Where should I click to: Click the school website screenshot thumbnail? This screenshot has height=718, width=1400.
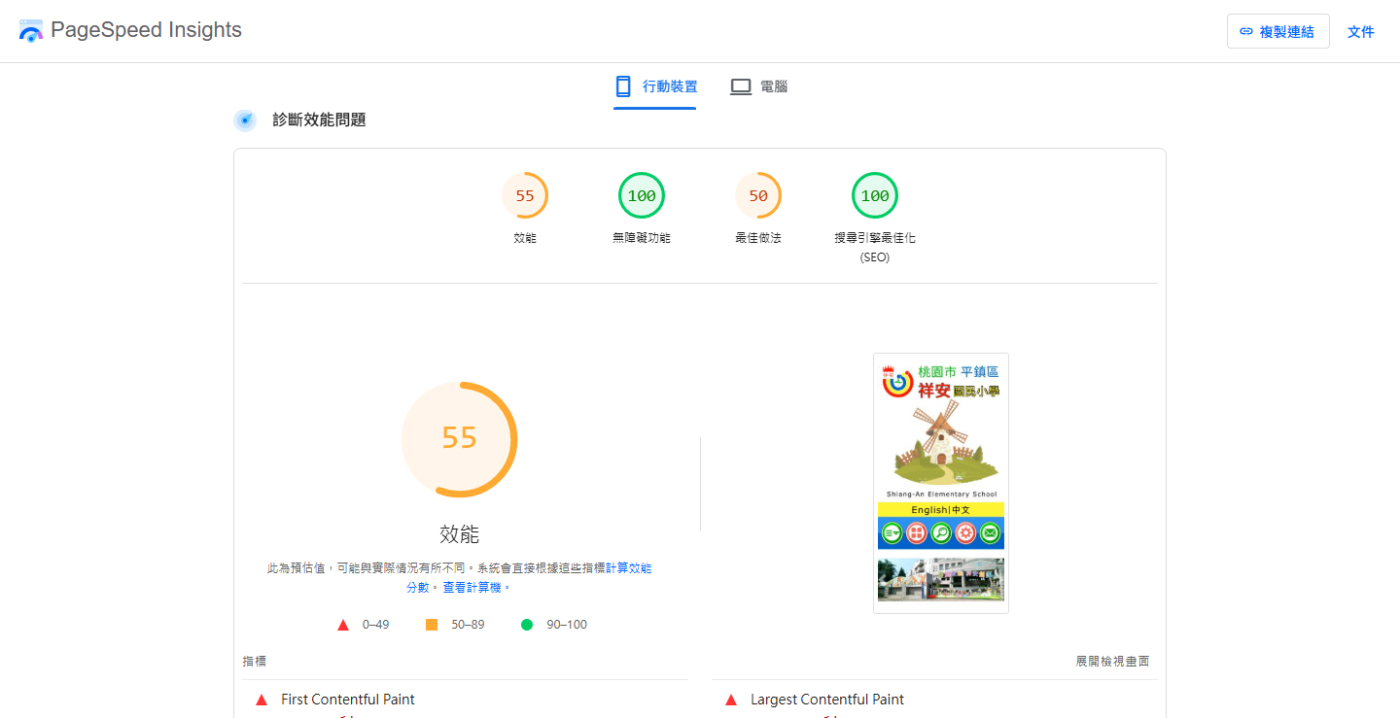click(x=940, y=482)
